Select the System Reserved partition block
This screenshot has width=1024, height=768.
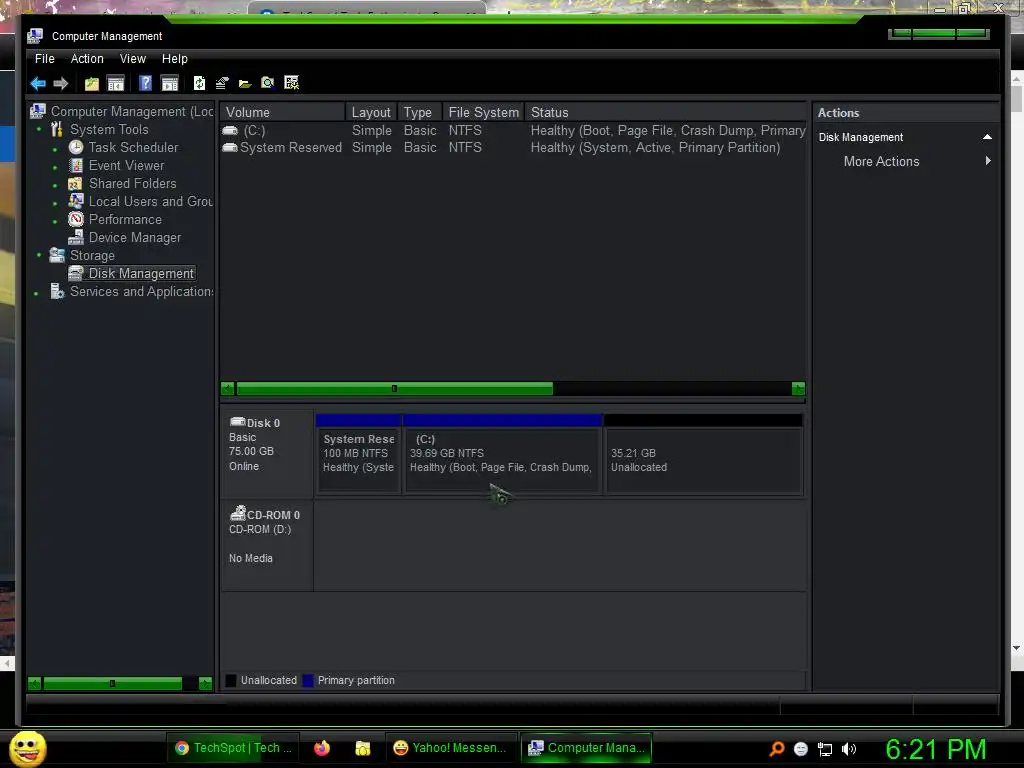pos(359,453)
